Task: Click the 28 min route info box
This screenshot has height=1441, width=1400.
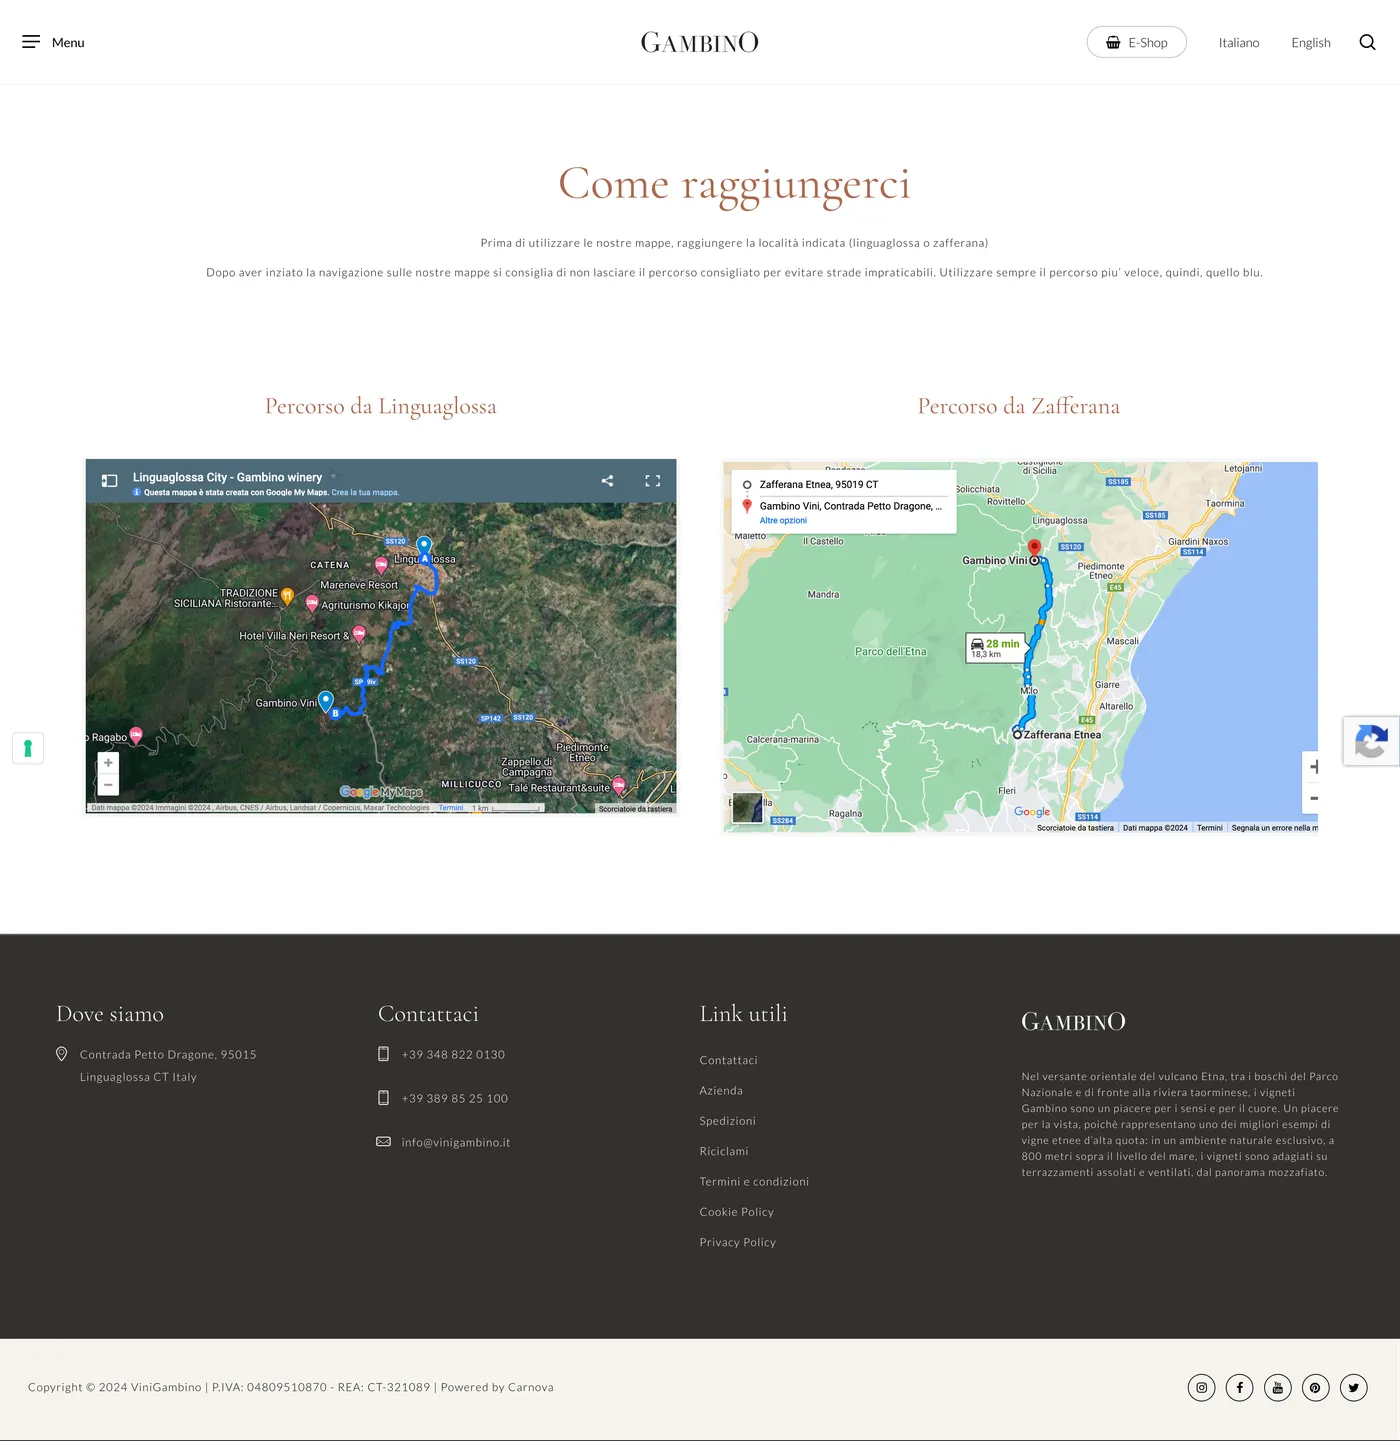Action: coord(996,648)
